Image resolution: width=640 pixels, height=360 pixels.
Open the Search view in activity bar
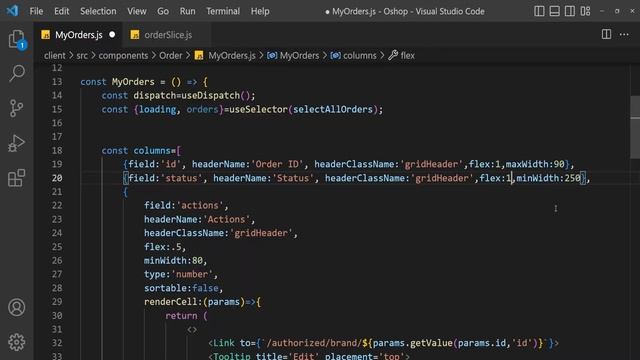click(17, 73)
